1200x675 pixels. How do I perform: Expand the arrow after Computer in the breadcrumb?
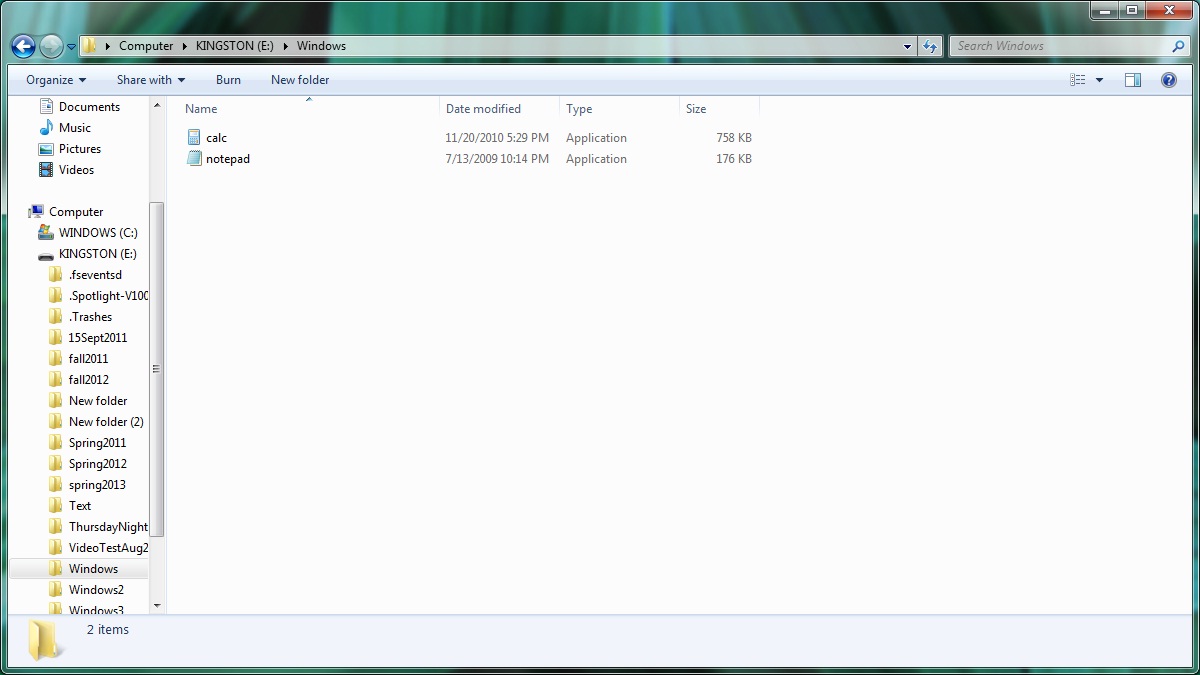(185, 46)
